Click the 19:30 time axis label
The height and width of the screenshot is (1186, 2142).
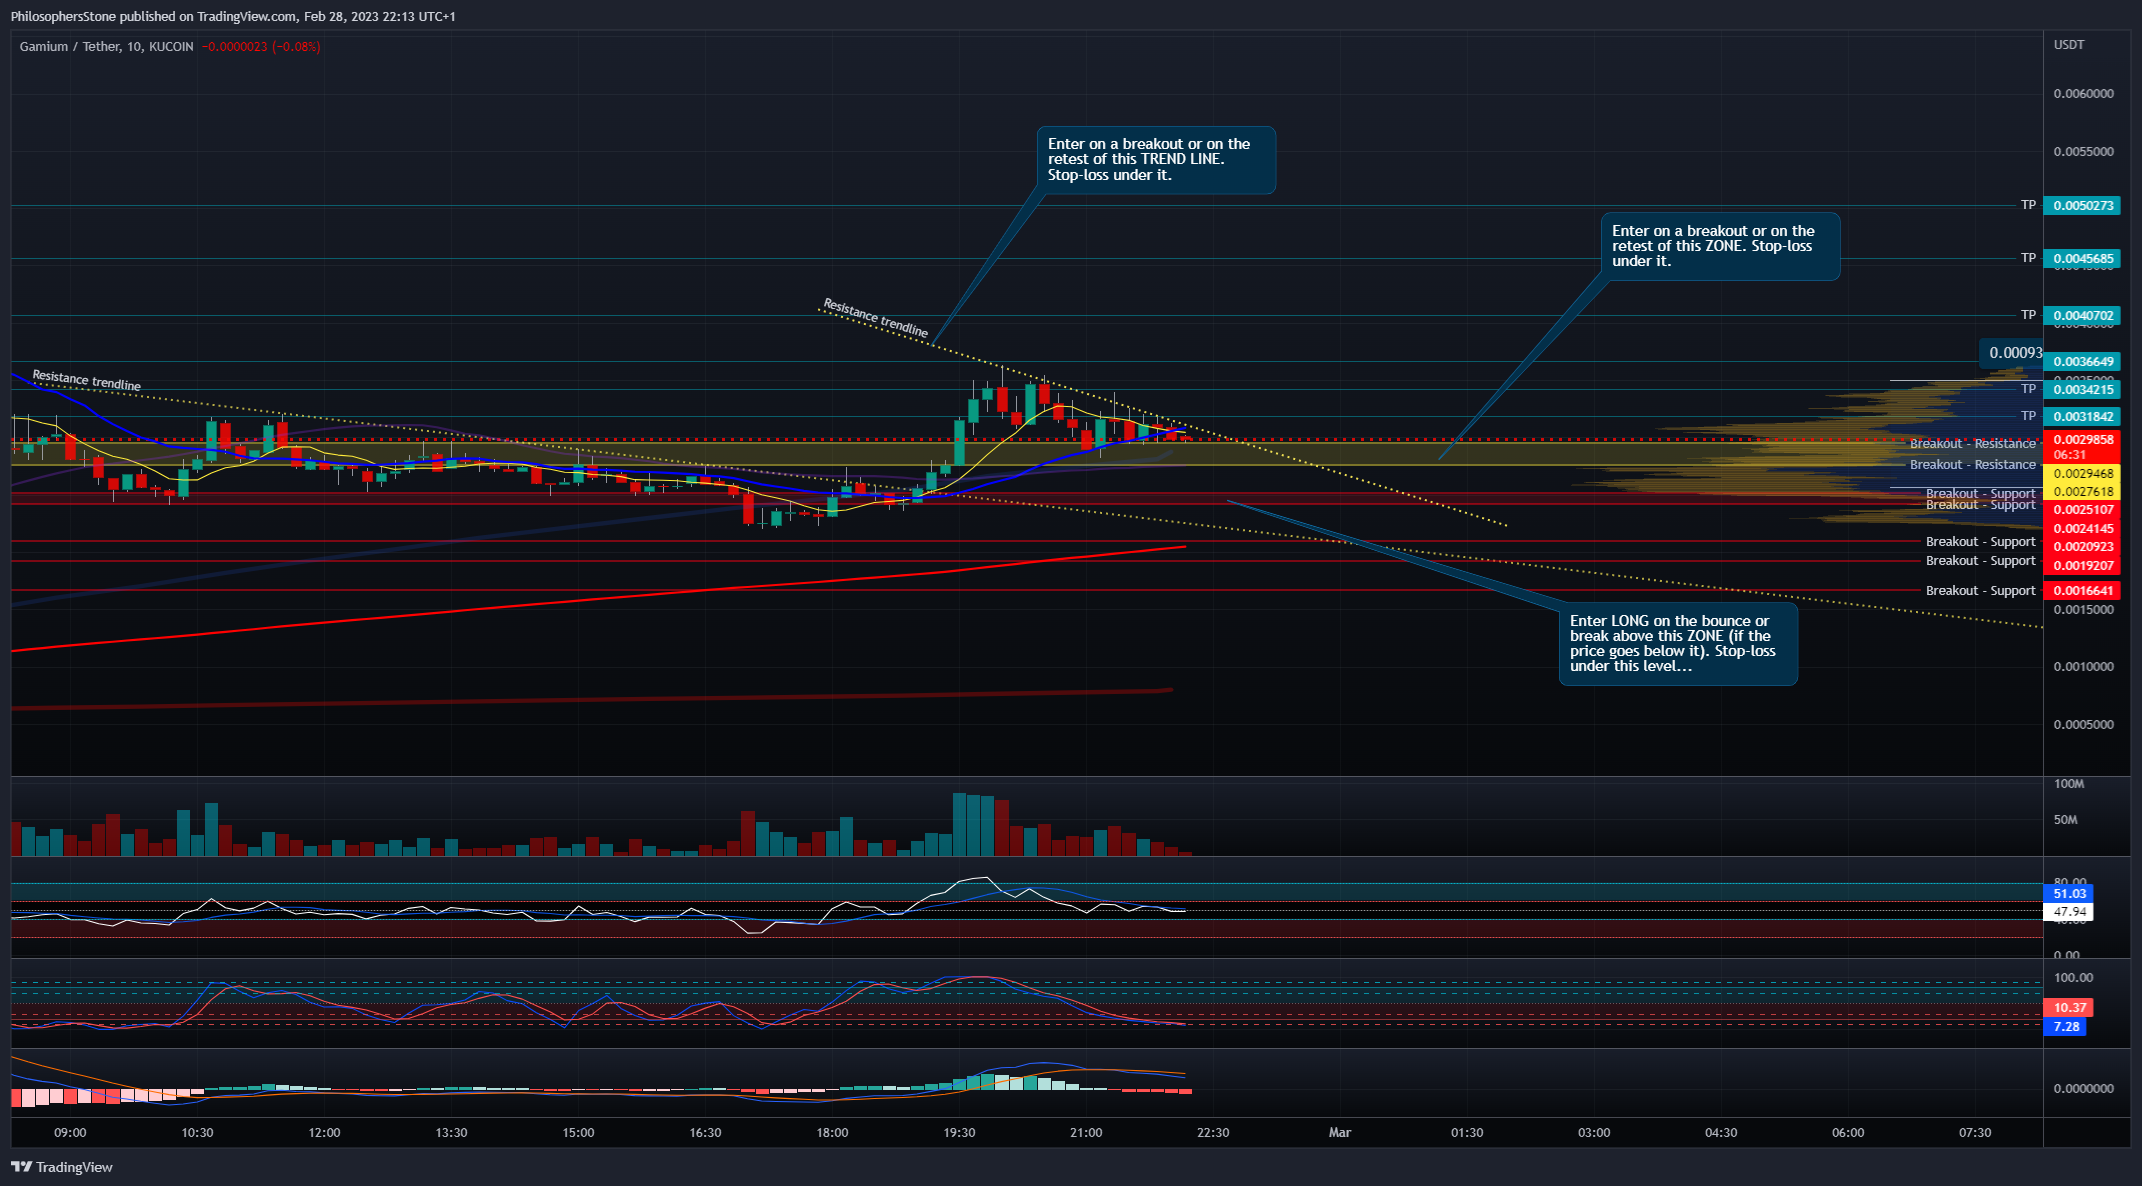pos(959,1133)
